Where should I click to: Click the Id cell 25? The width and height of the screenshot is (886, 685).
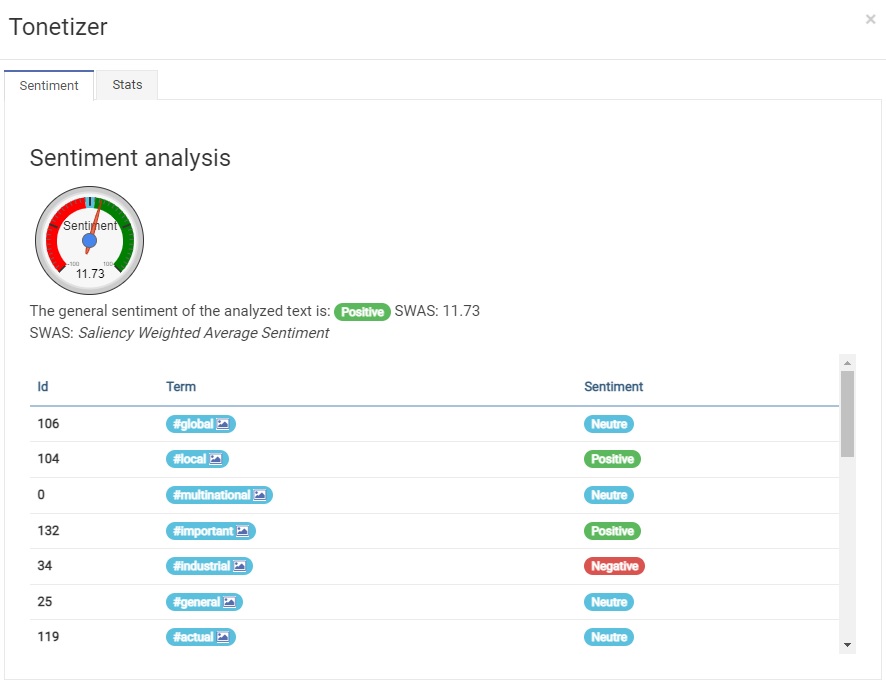click(45, 601)
